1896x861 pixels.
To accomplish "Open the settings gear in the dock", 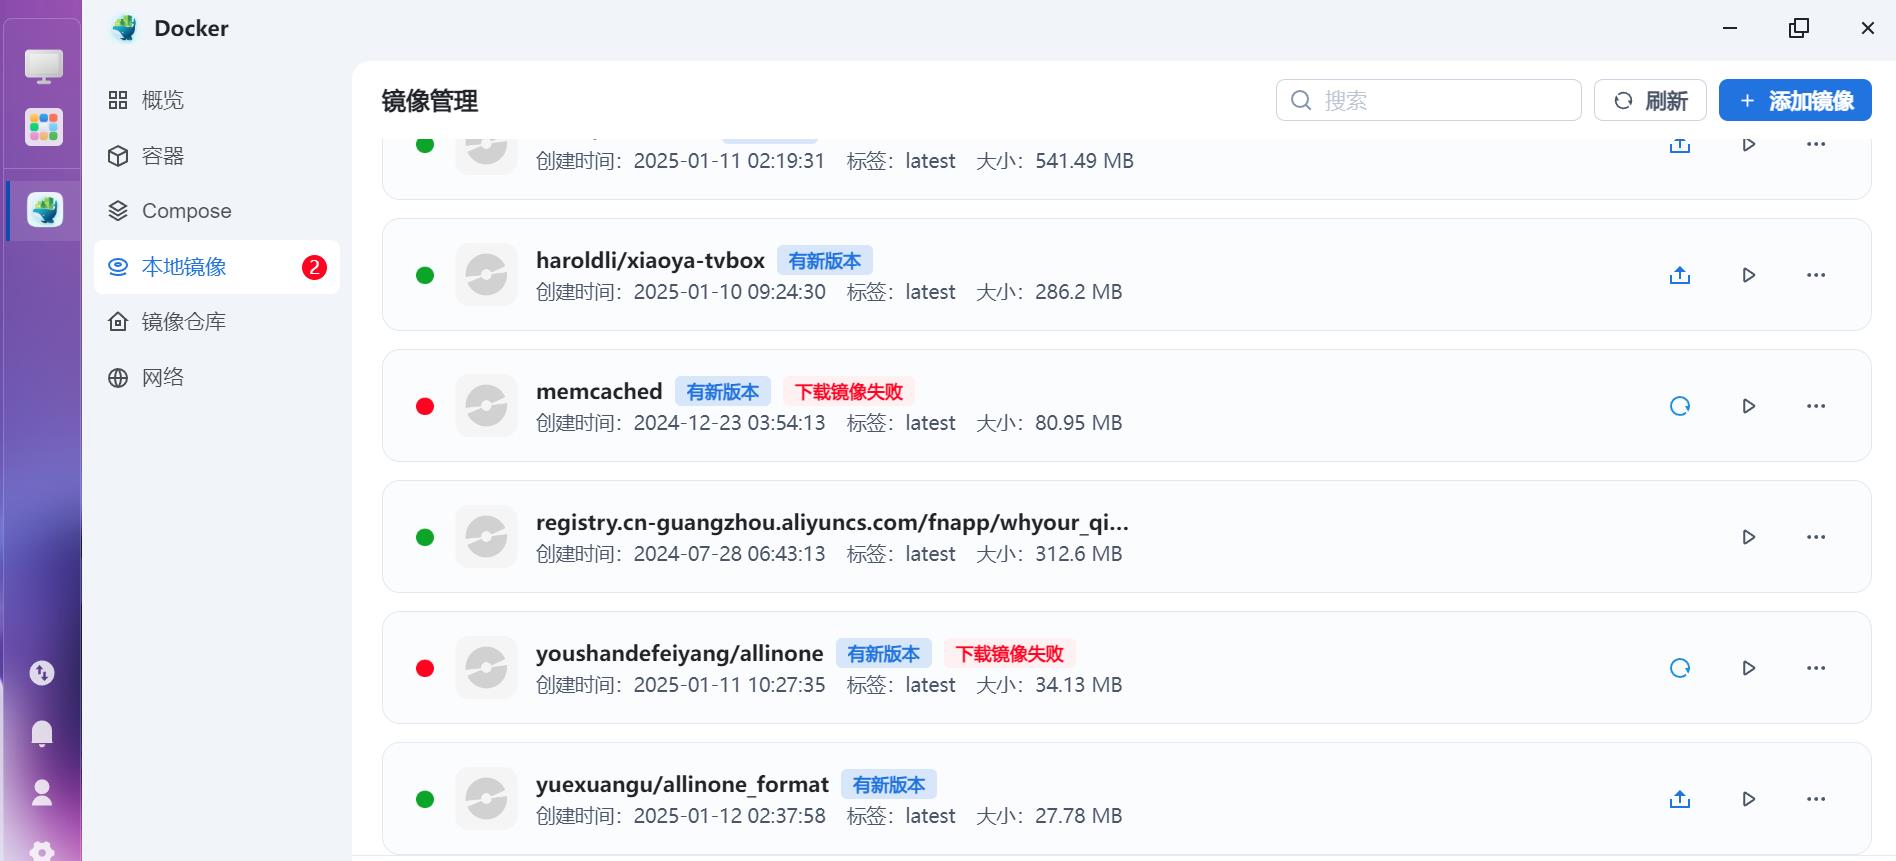I will click(x=42, y=851).
